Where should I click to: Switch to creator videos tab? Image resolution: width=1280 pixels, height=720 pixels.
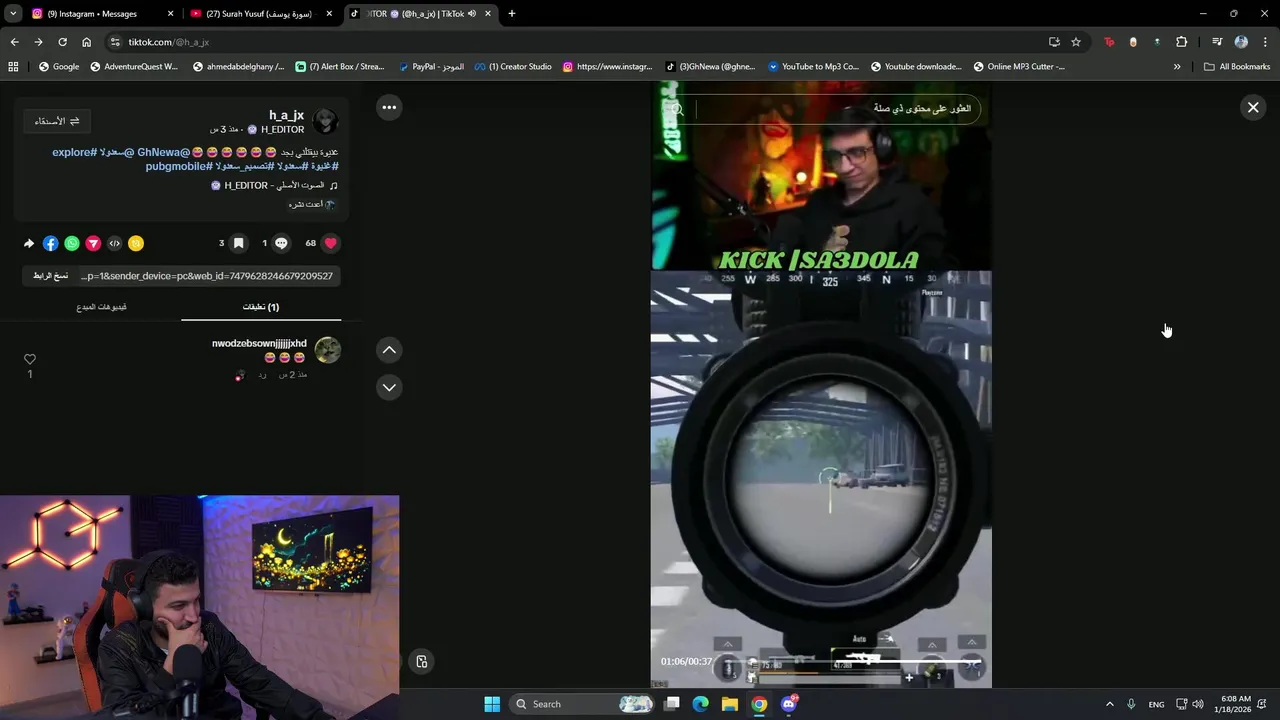point(101,307)
